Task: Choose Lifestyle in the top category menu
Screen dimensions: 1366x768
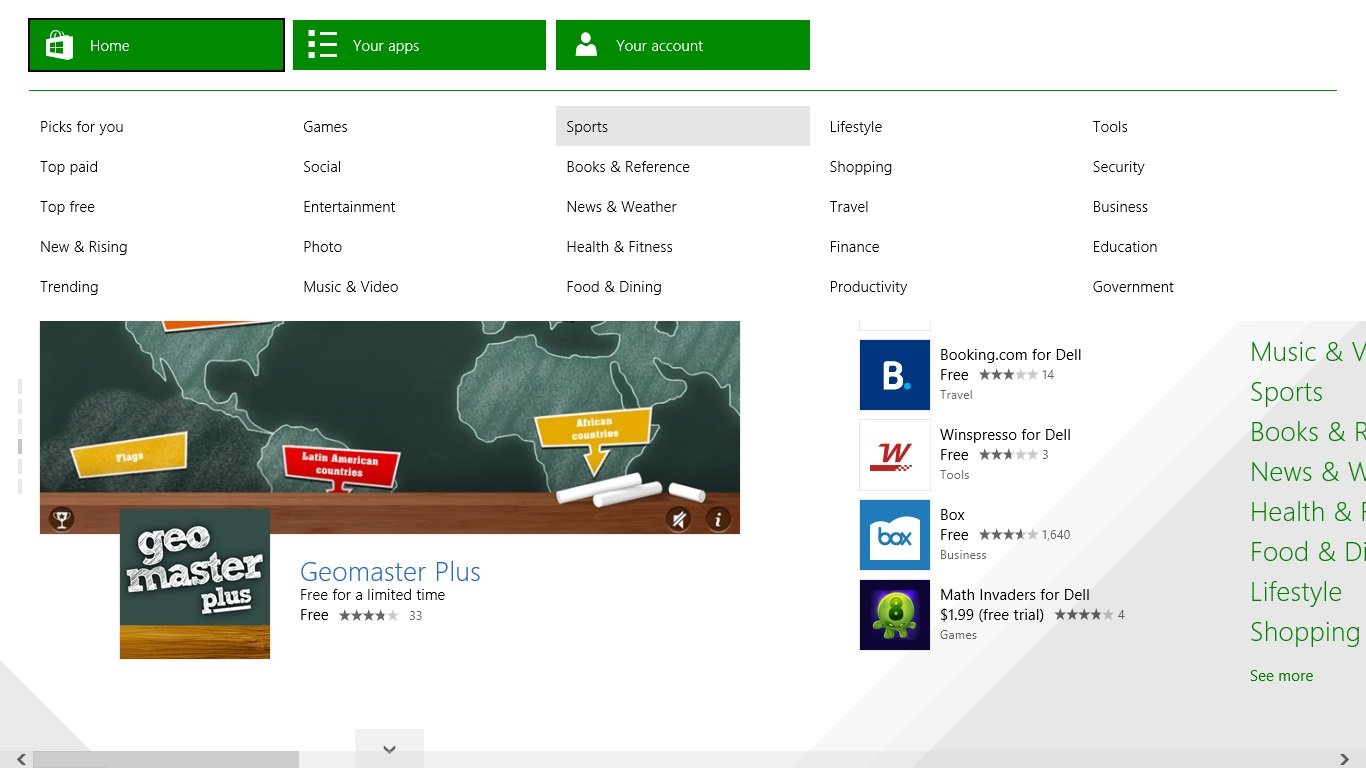Action: click(856, 127)
